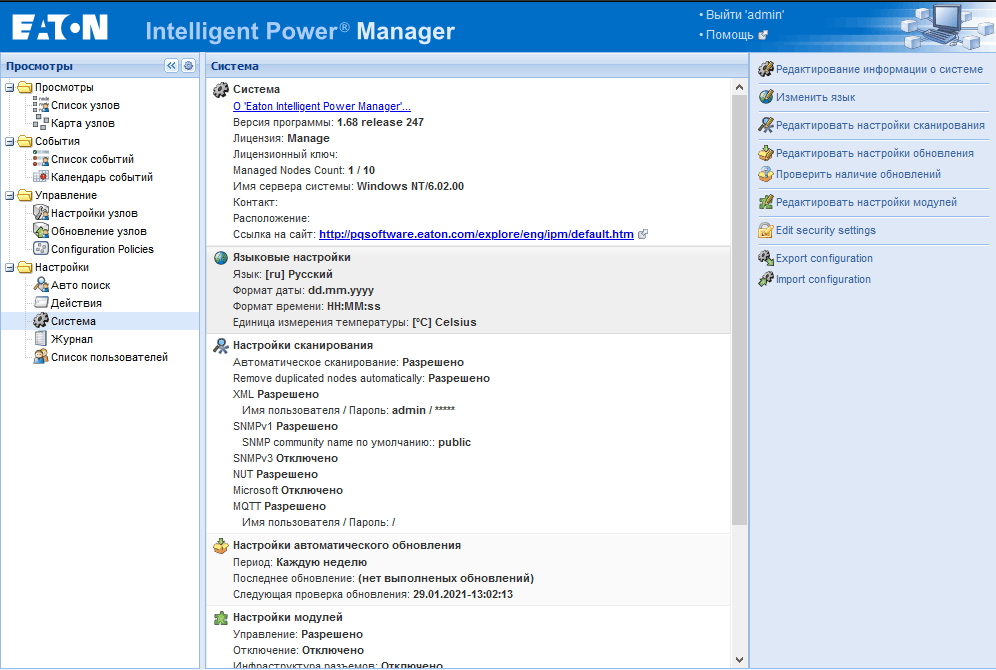Select Configuration Policies in the tree
Image resolution: width=996 pixels, height=670 pixels.
tap(102, 249)
